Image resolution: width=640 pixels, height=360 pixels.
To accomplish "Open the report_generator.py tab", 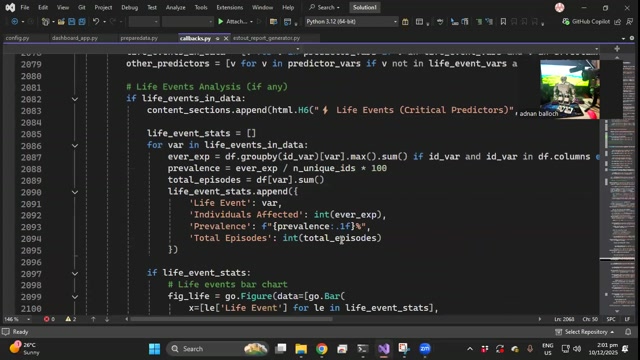I will tap(267, 38).
